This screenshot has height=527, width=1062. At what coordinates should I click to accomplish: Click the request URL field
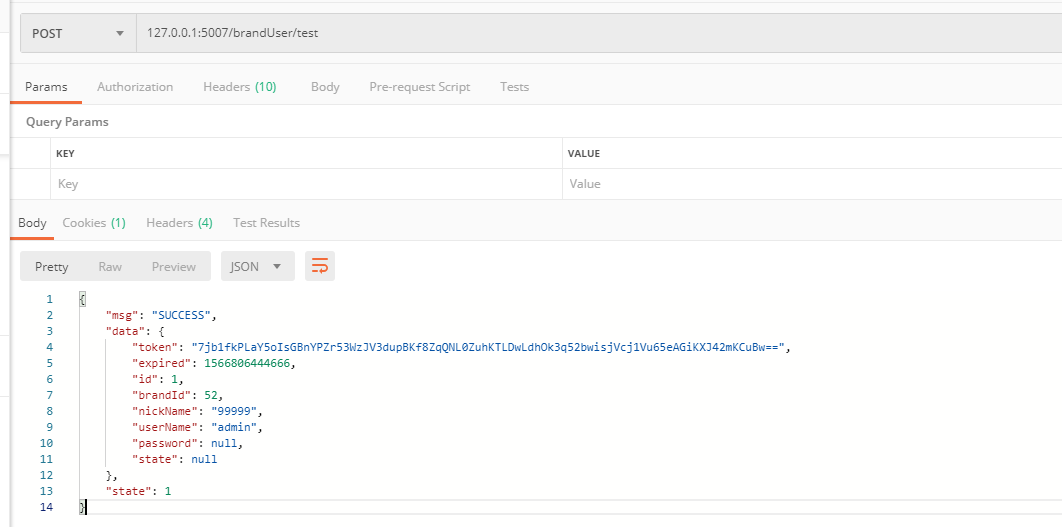point(599,33)
